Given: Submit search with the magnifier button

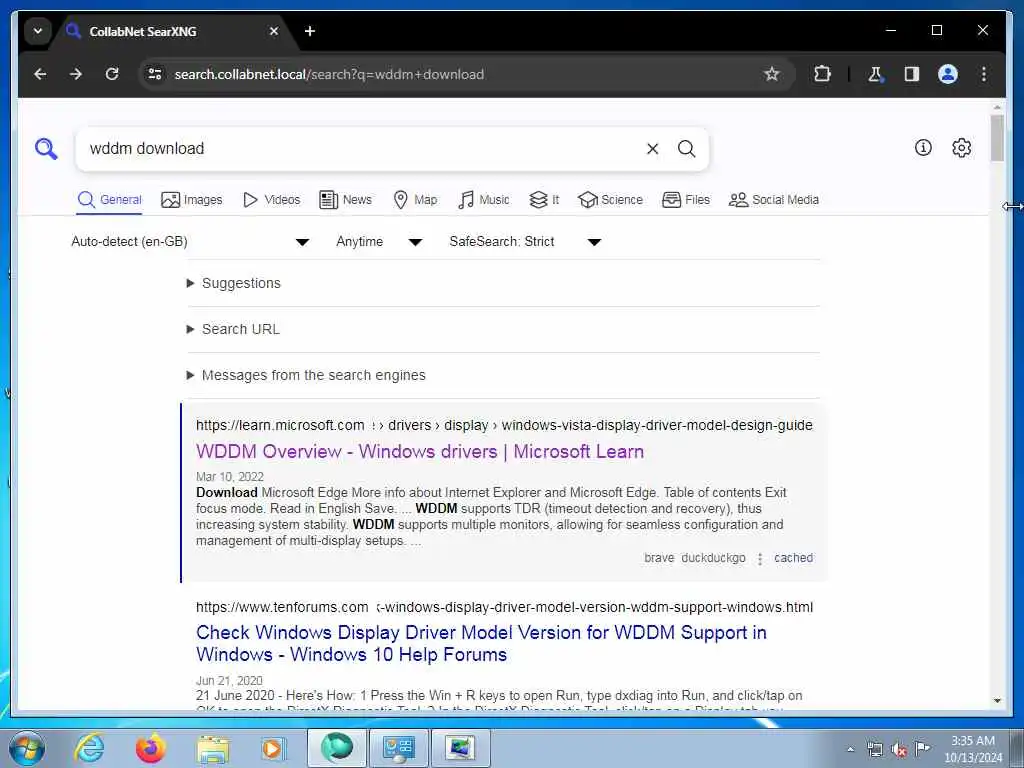Looking at the screenshot, I should pyautogui.click(x=686, y=149).
